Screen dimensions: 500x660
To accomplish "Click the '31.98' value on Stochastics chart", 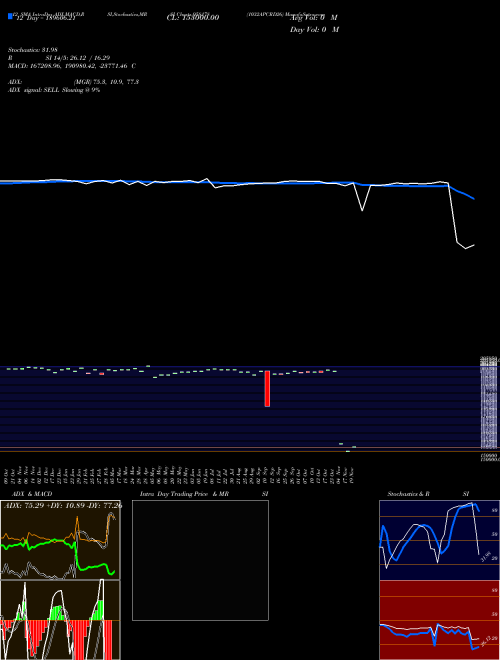I will [x=486, y=557].
